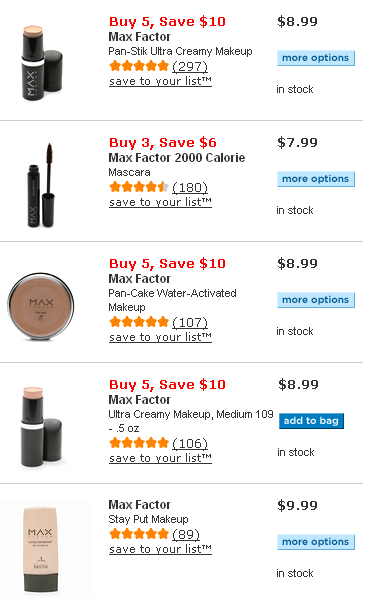
Task: Click the star rating for 2000 Calorie Mascara
Action: pyautogui.click(x=139, y=187)
